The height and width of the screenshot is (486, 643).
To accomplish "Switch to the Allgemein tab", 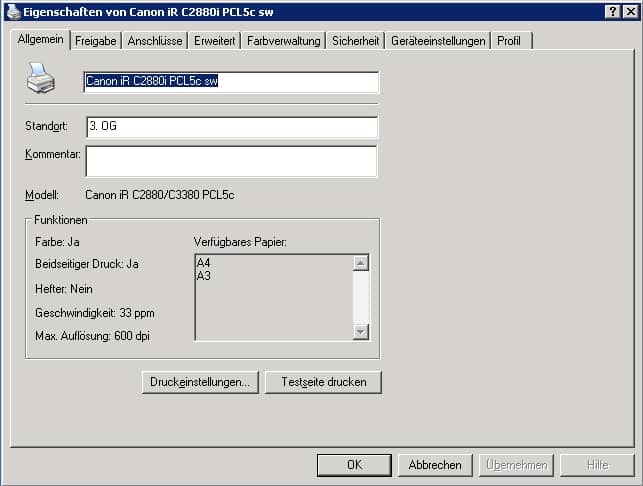I will click(41, 39).
